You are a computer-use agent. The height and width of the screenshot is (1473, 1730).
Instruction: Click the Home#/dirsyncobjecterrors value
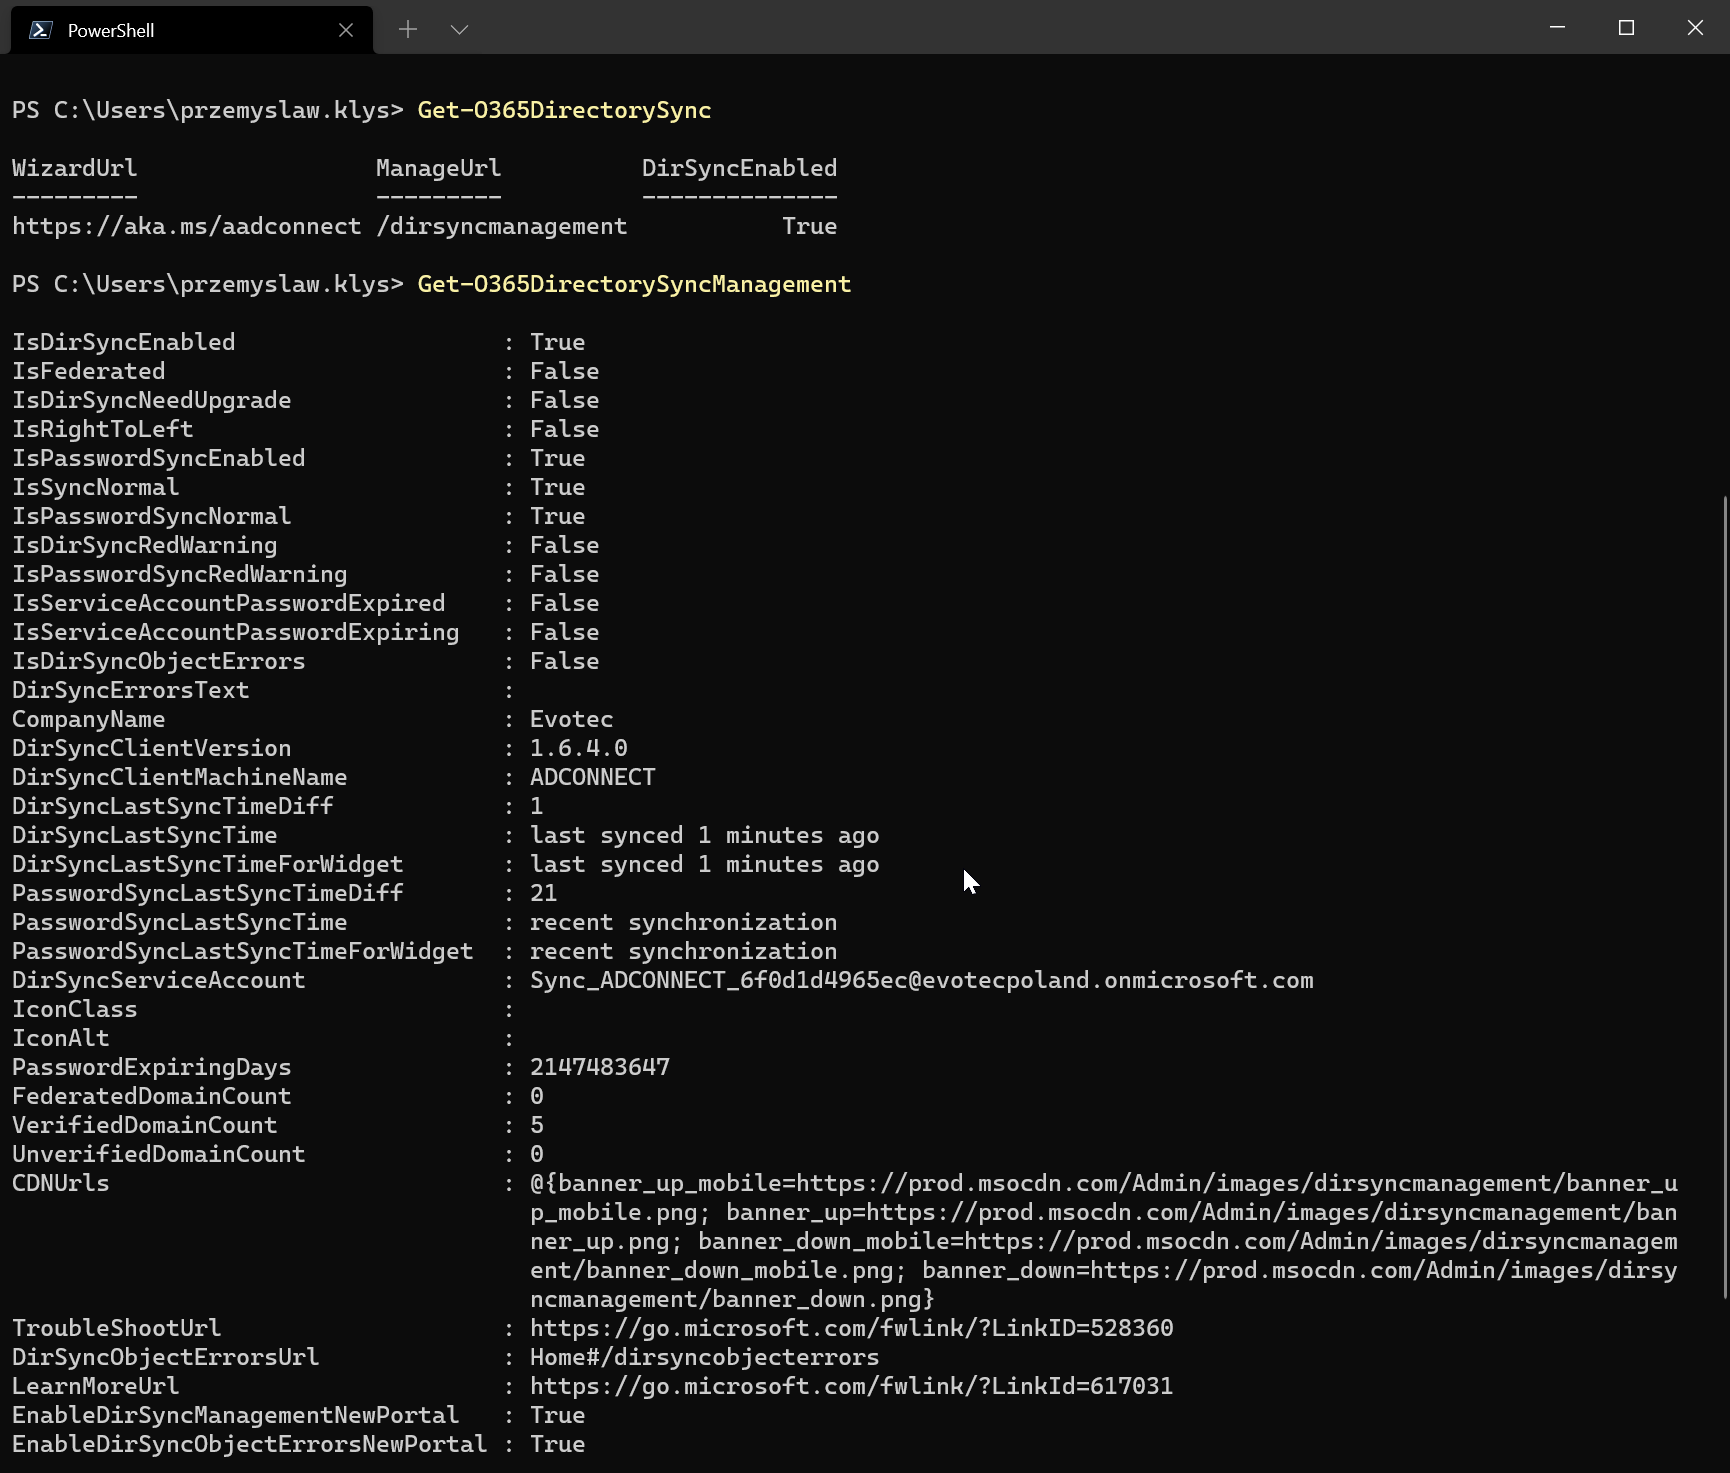tap(704, 1357)
